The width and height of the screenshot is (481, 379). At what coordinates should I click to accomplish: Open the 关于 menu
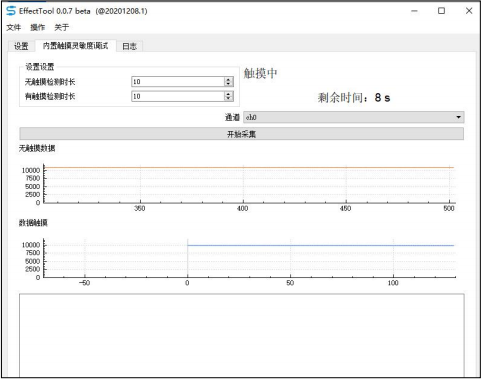click(x=62, y=27)
